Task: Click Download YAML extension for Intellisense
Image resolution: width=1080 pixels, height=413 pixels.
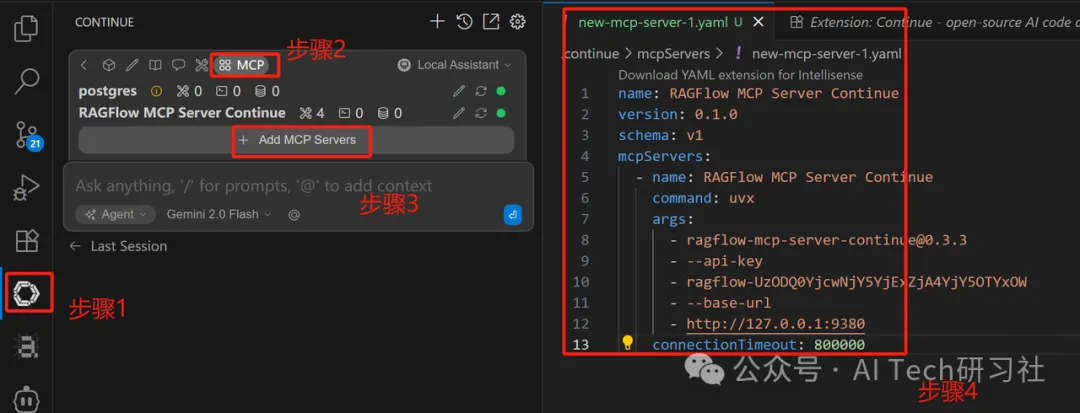Action: [x=740, y=74]
